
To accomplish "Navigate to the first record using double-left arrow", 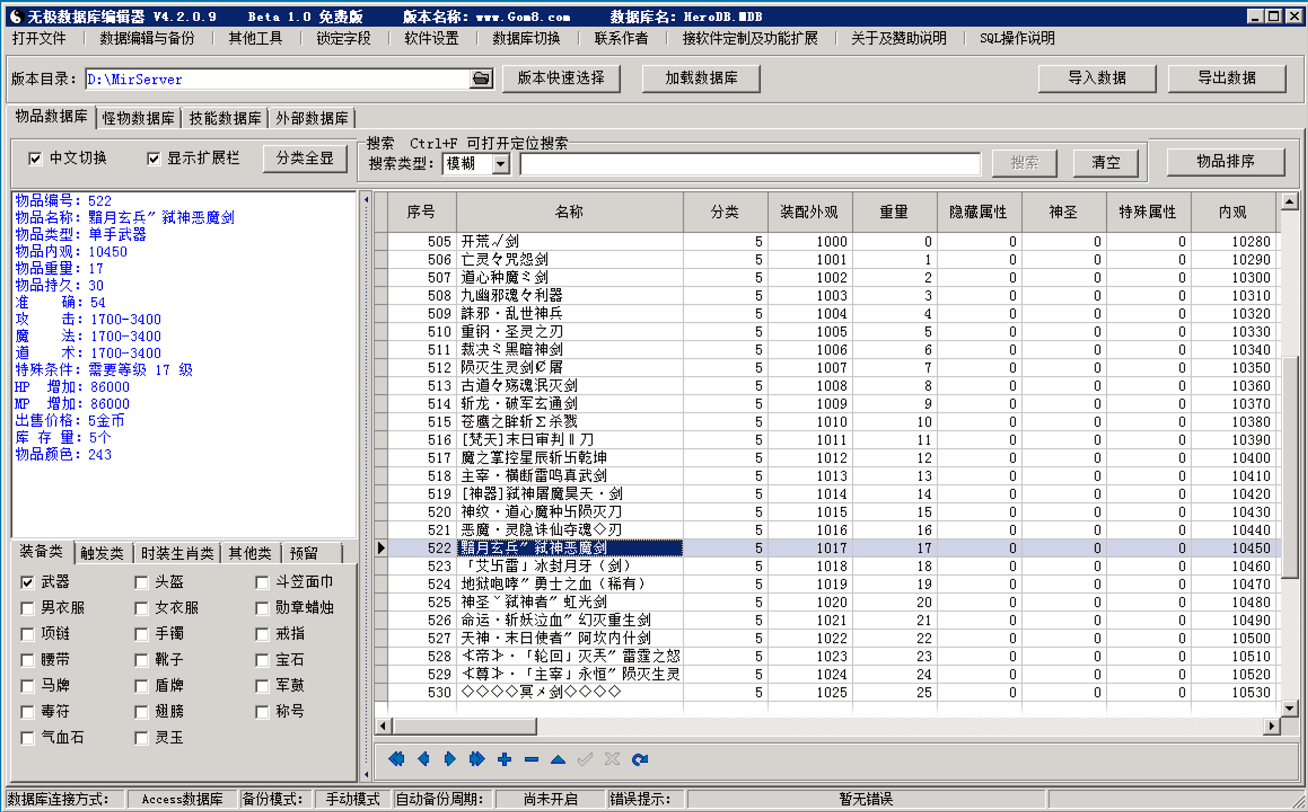I will click(x=397, y=760).
